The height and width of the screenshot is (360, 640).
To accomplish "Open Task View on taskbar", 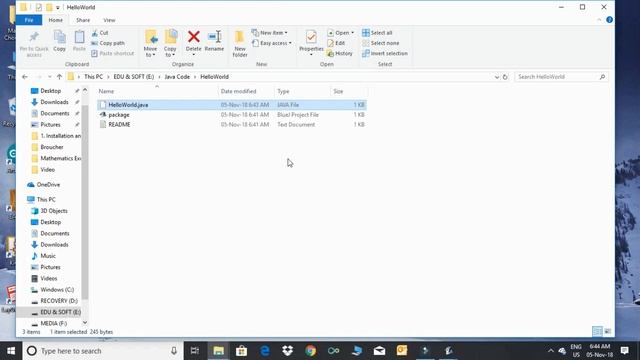I will 195,351.
